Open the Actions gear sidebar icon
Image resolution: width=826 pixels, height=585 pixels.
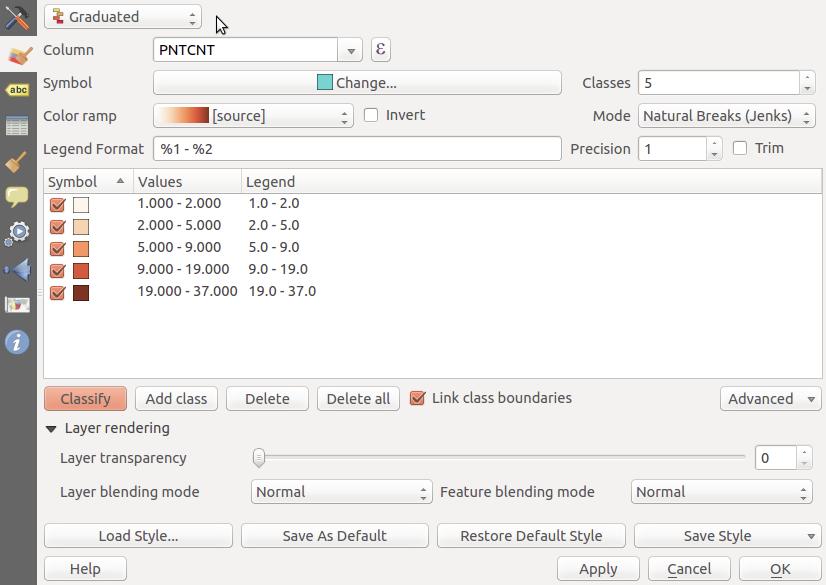[17, 233]
